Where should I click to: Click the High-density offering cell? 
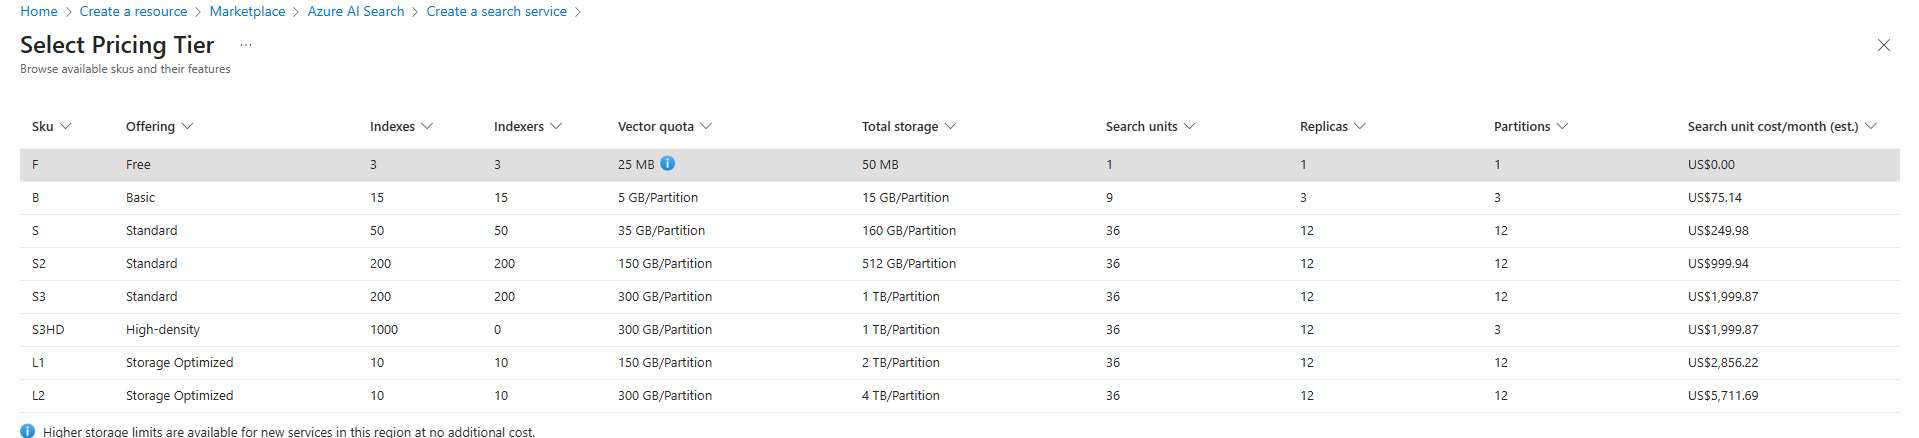click(x=163, y=330)
